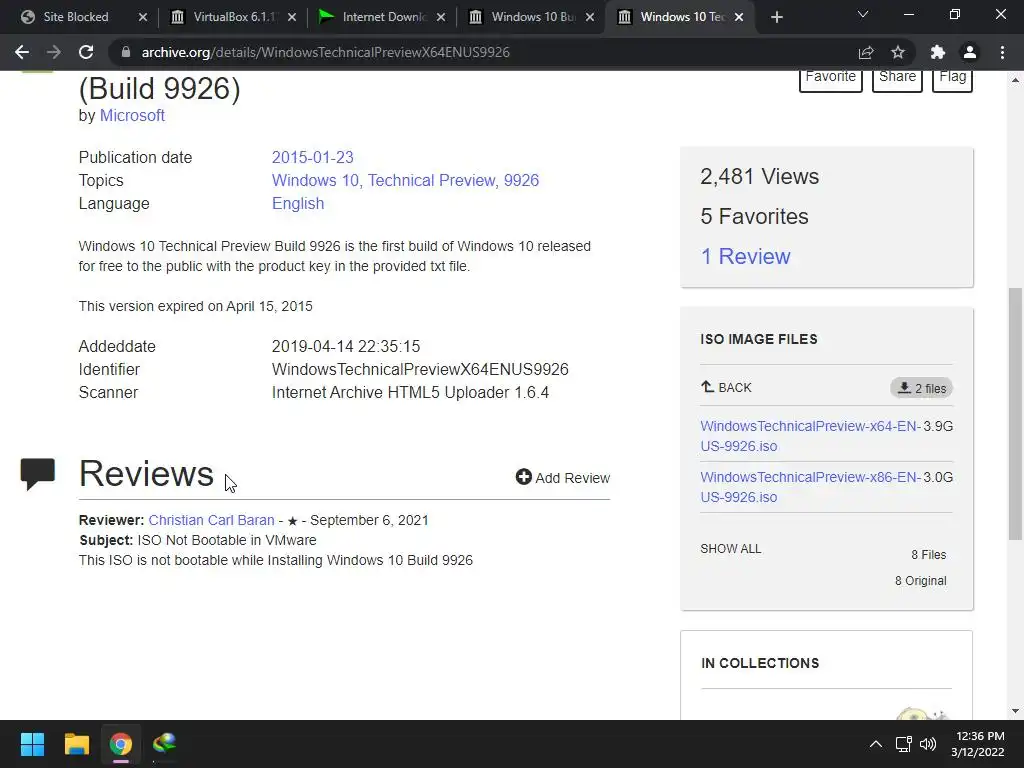
Task: Open the 2015-01-23 publication date link
Action: click(312, 157)
